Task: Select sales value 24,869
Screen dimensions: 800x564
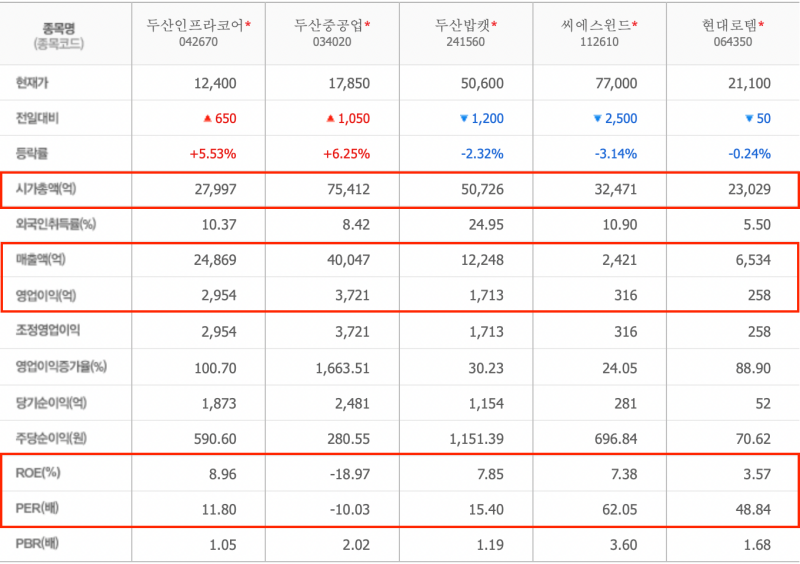Action: click(x=215, y=260)
